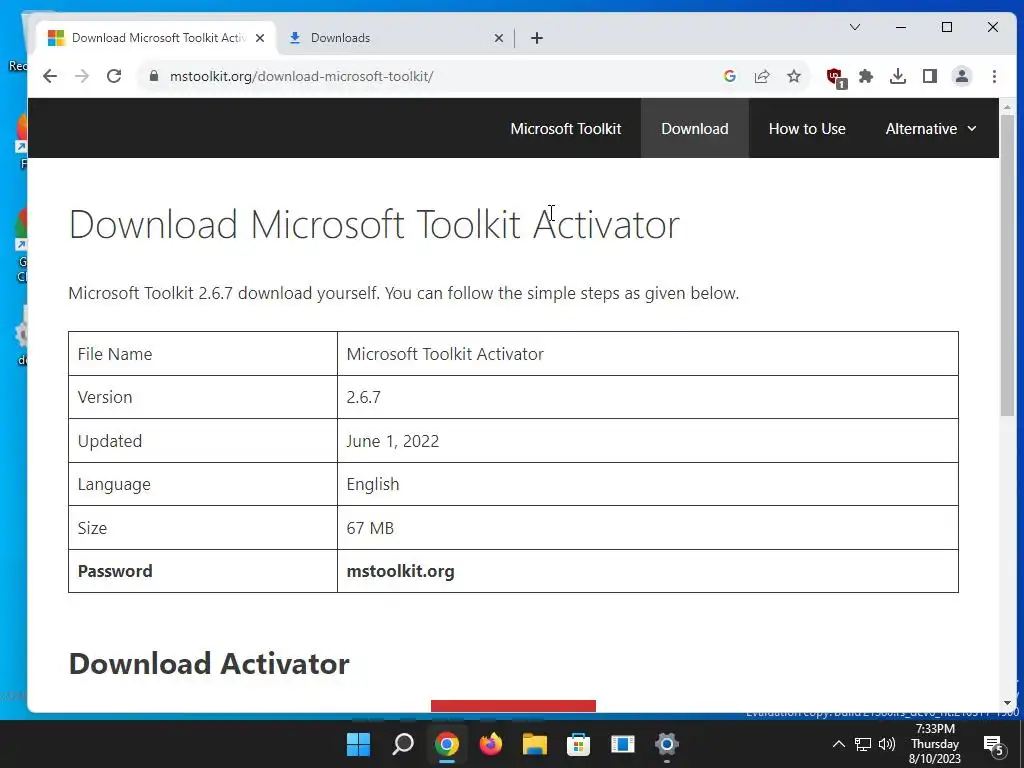Click the Chrome taskbar icon
This screenshot has height=768, width=1024.
click(x=447, y=744)
